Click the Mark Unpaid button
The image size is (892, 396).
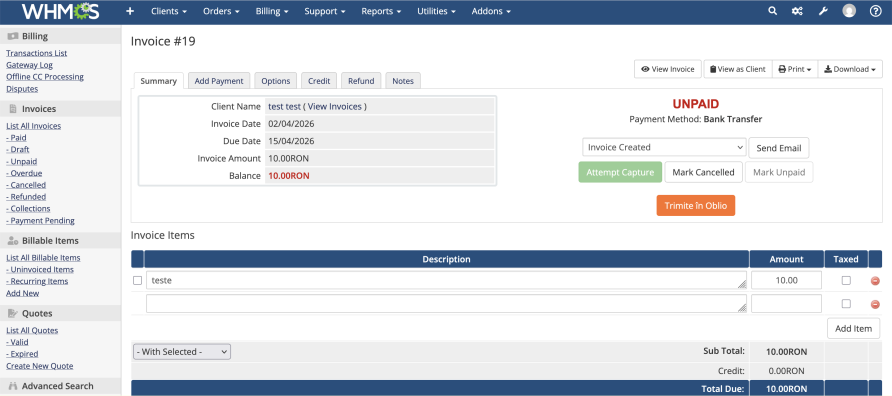(x=779, y=172)
